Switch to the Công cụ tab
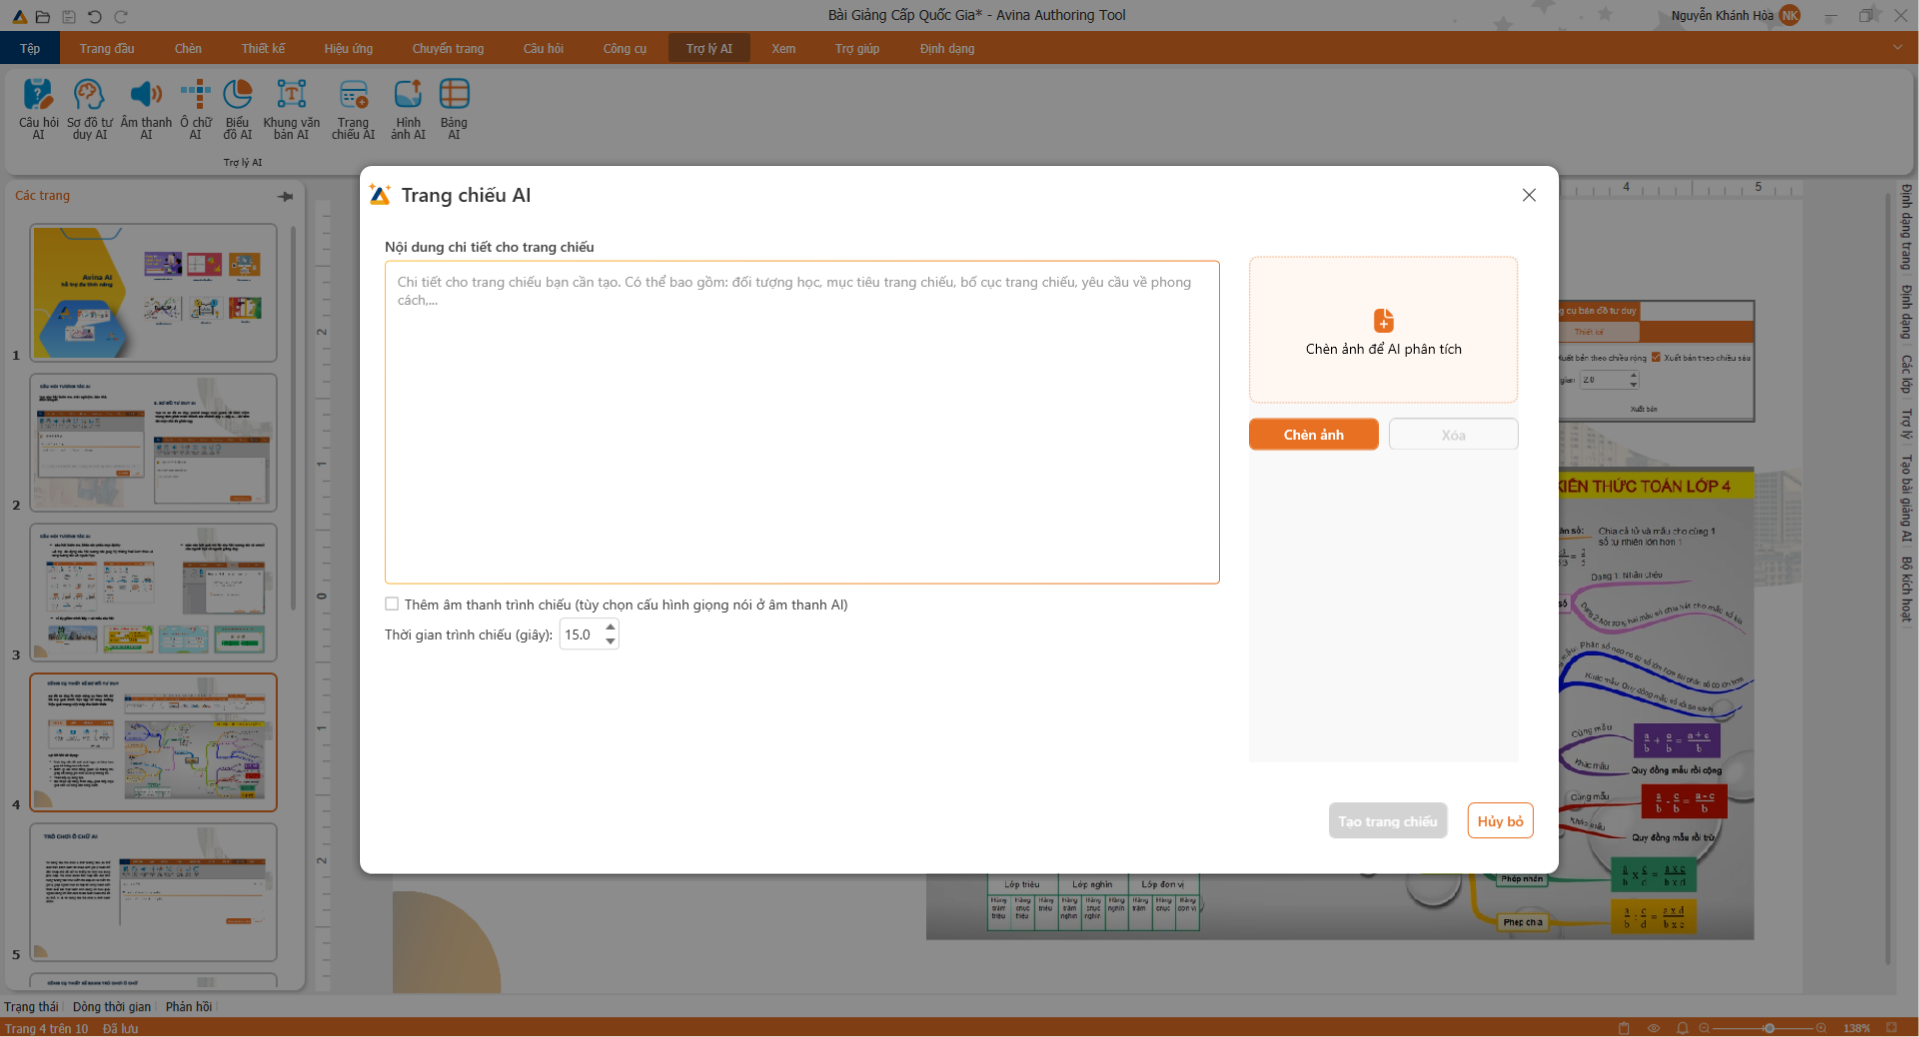1919x1037 pixels. [x=625, y=48]
